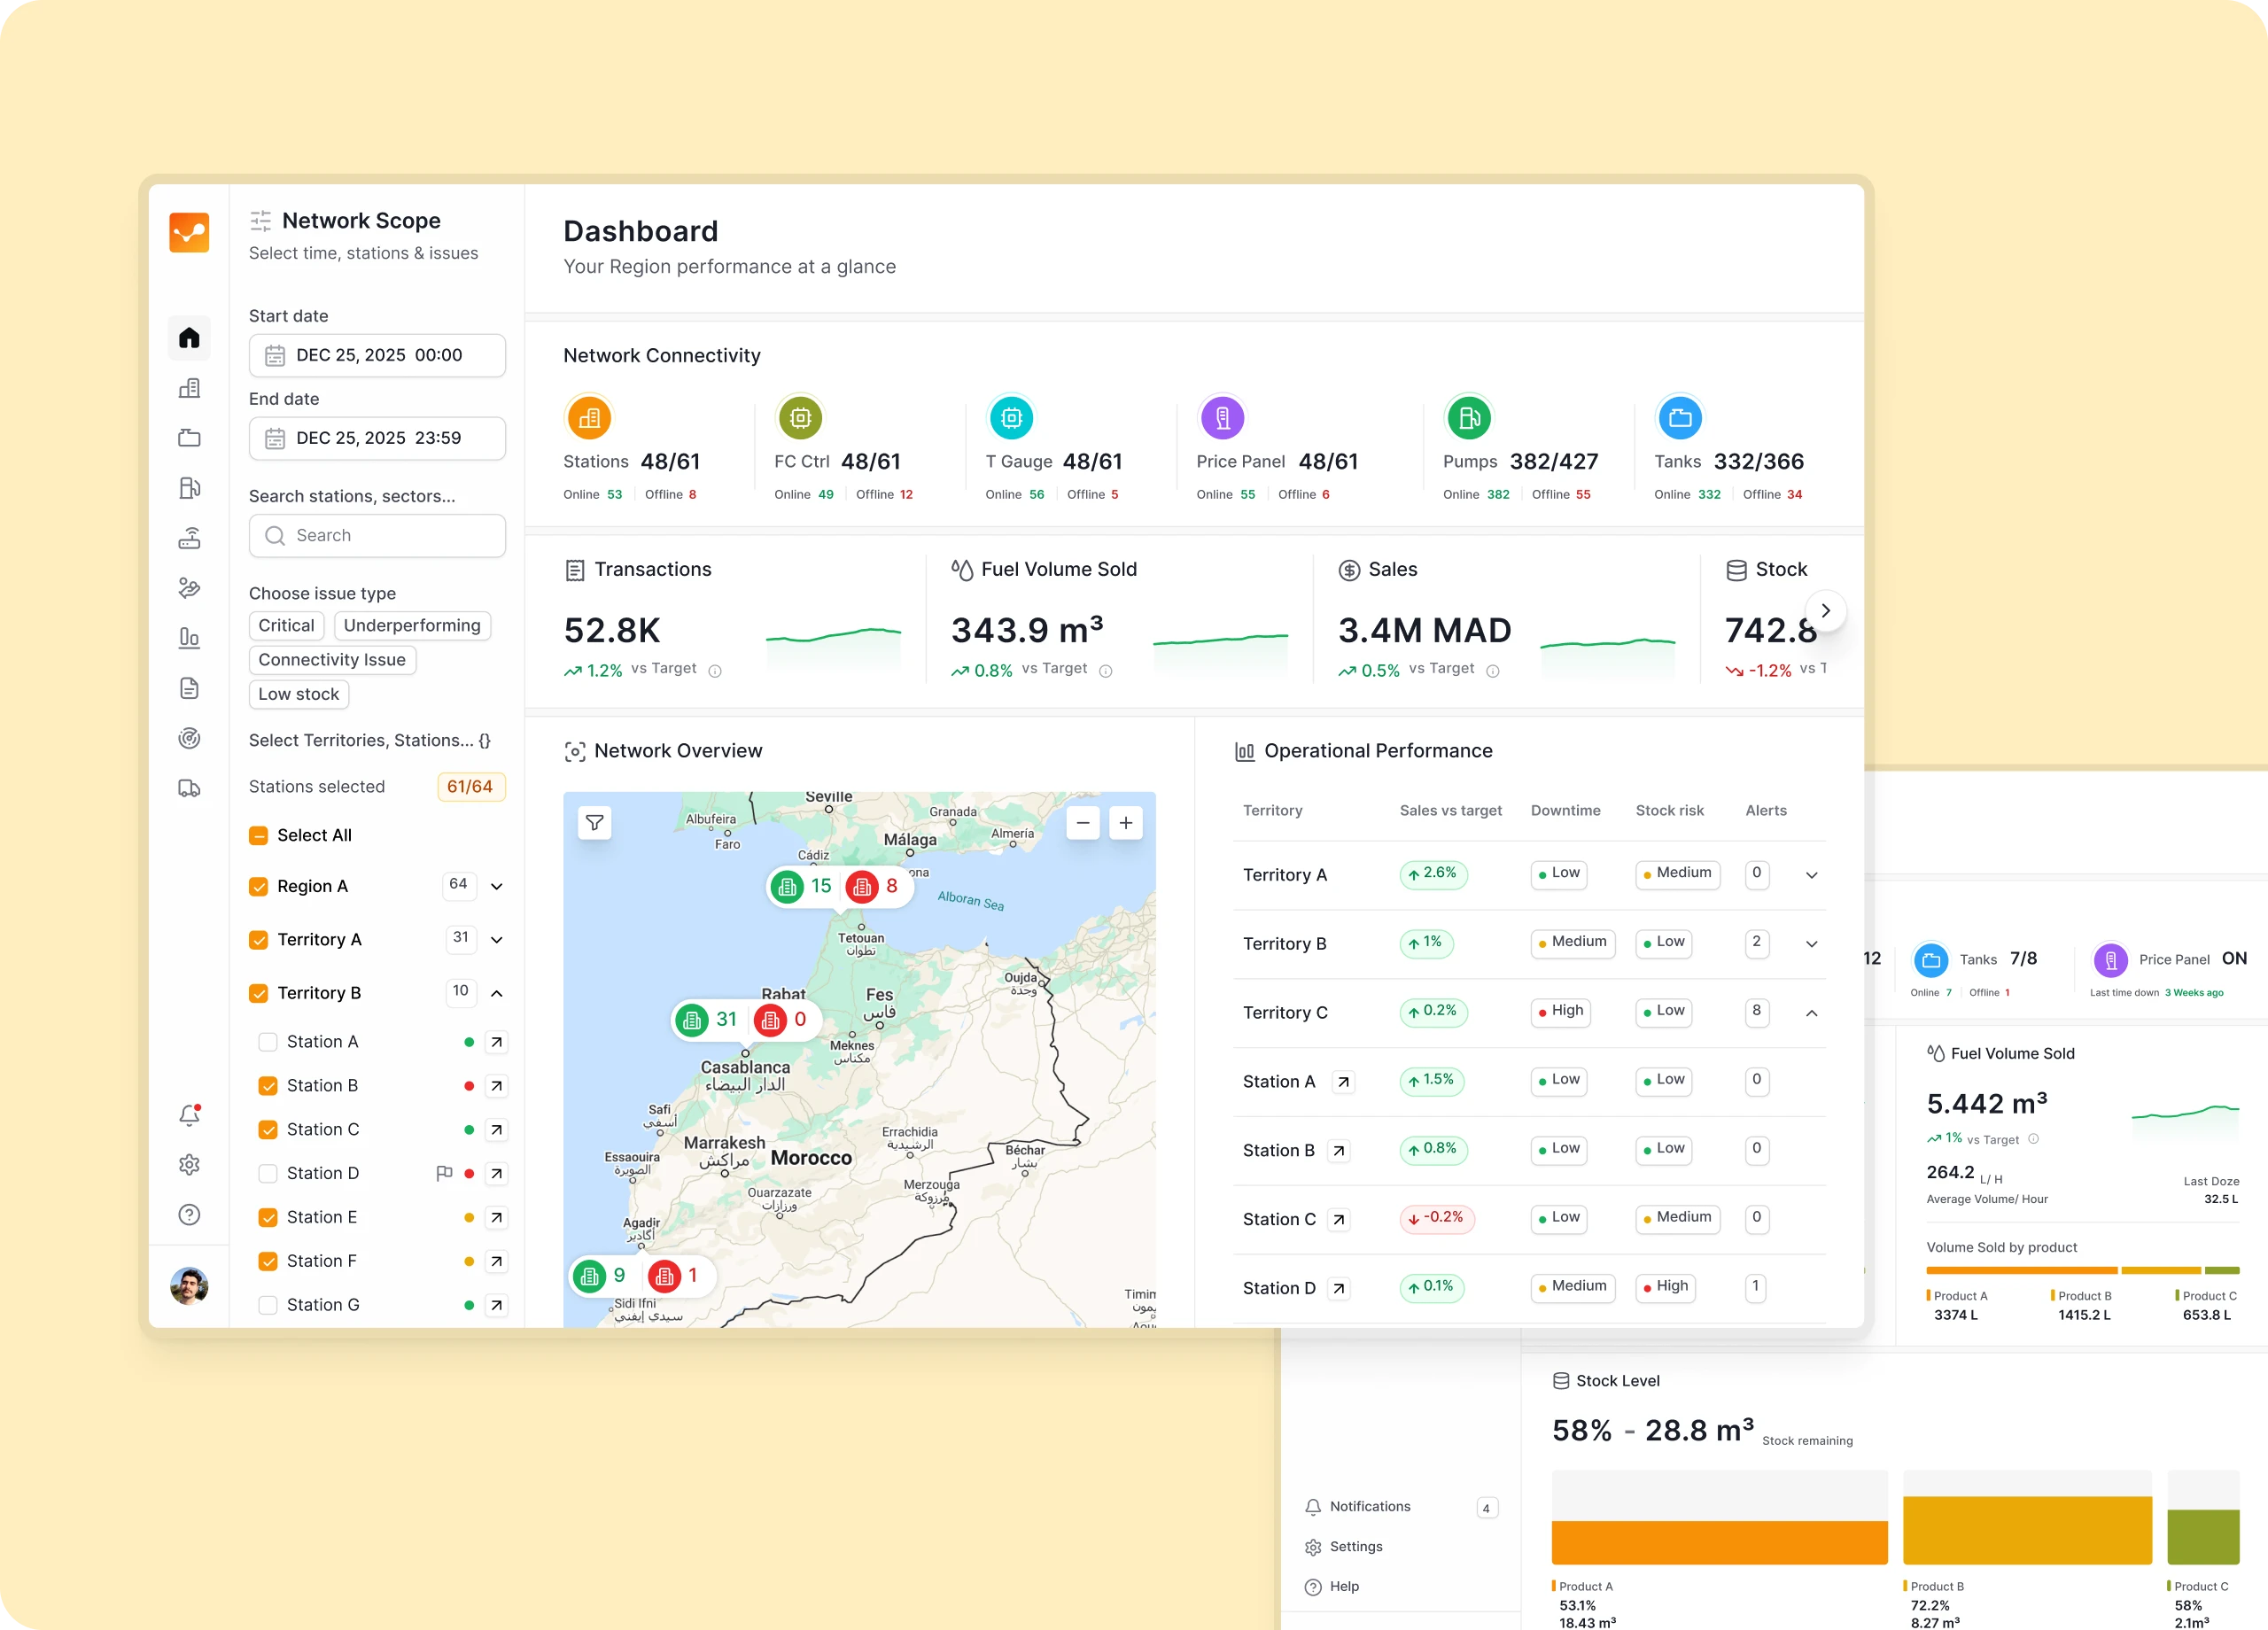2268x1630 pixels.
Task: Zoom in the map with plus button
Action: pyautogui.click(x=1126, y=823)
